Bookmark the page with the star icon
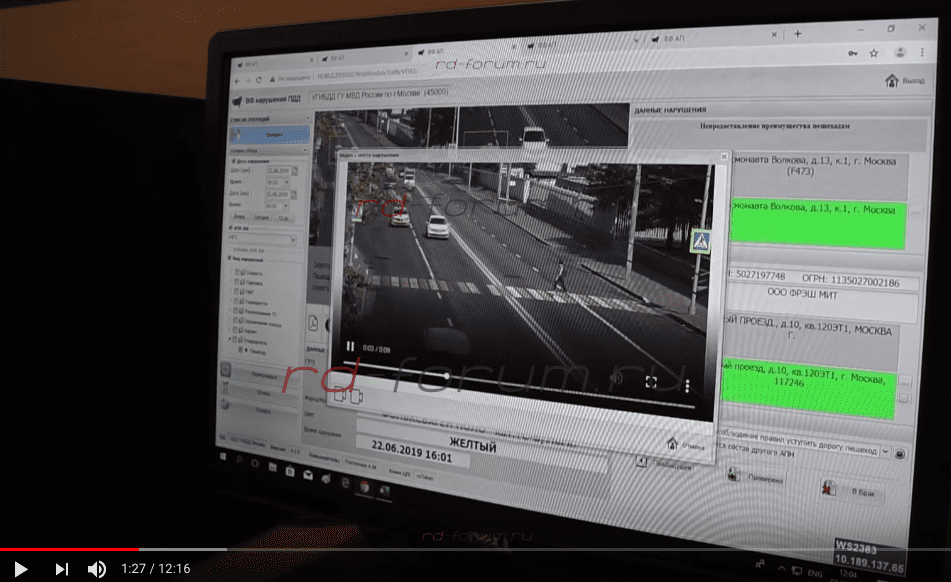Viewport: 951px width, 582px height. [x=873, y=53]
